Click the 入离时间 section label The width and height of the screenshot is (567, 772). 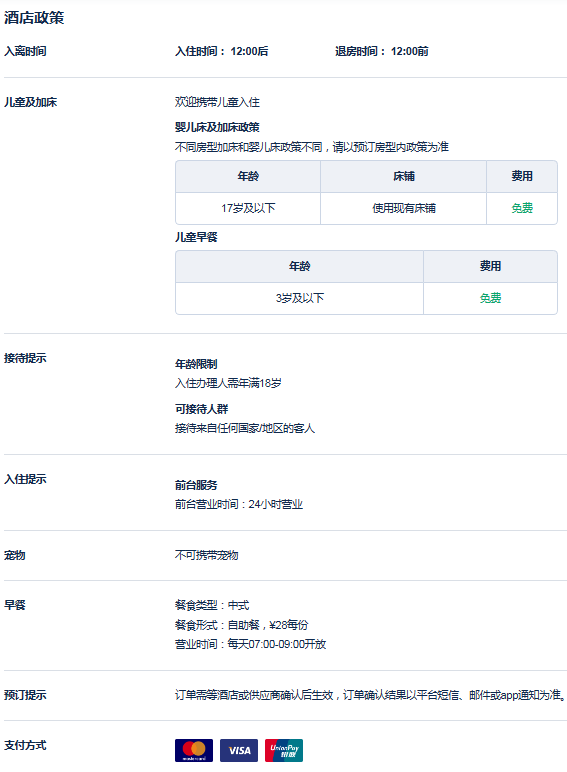25,51
